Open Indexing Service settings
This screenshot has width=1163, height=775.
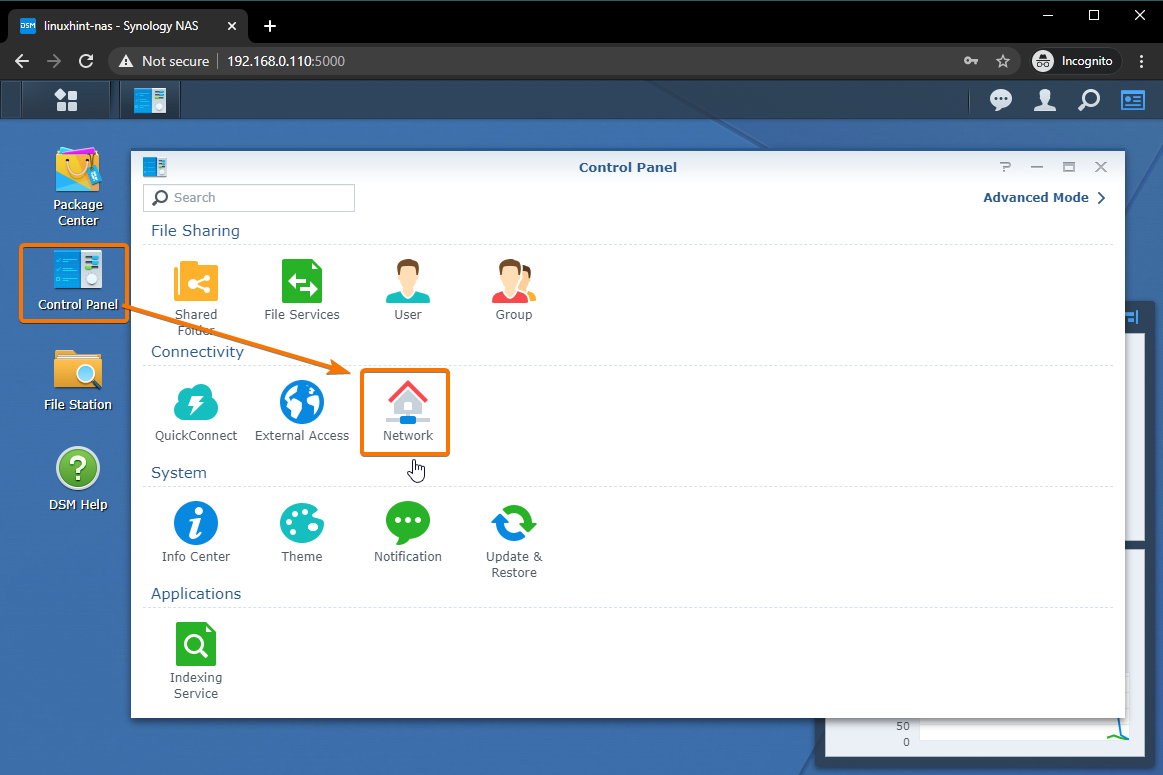[x=196, y=655]
